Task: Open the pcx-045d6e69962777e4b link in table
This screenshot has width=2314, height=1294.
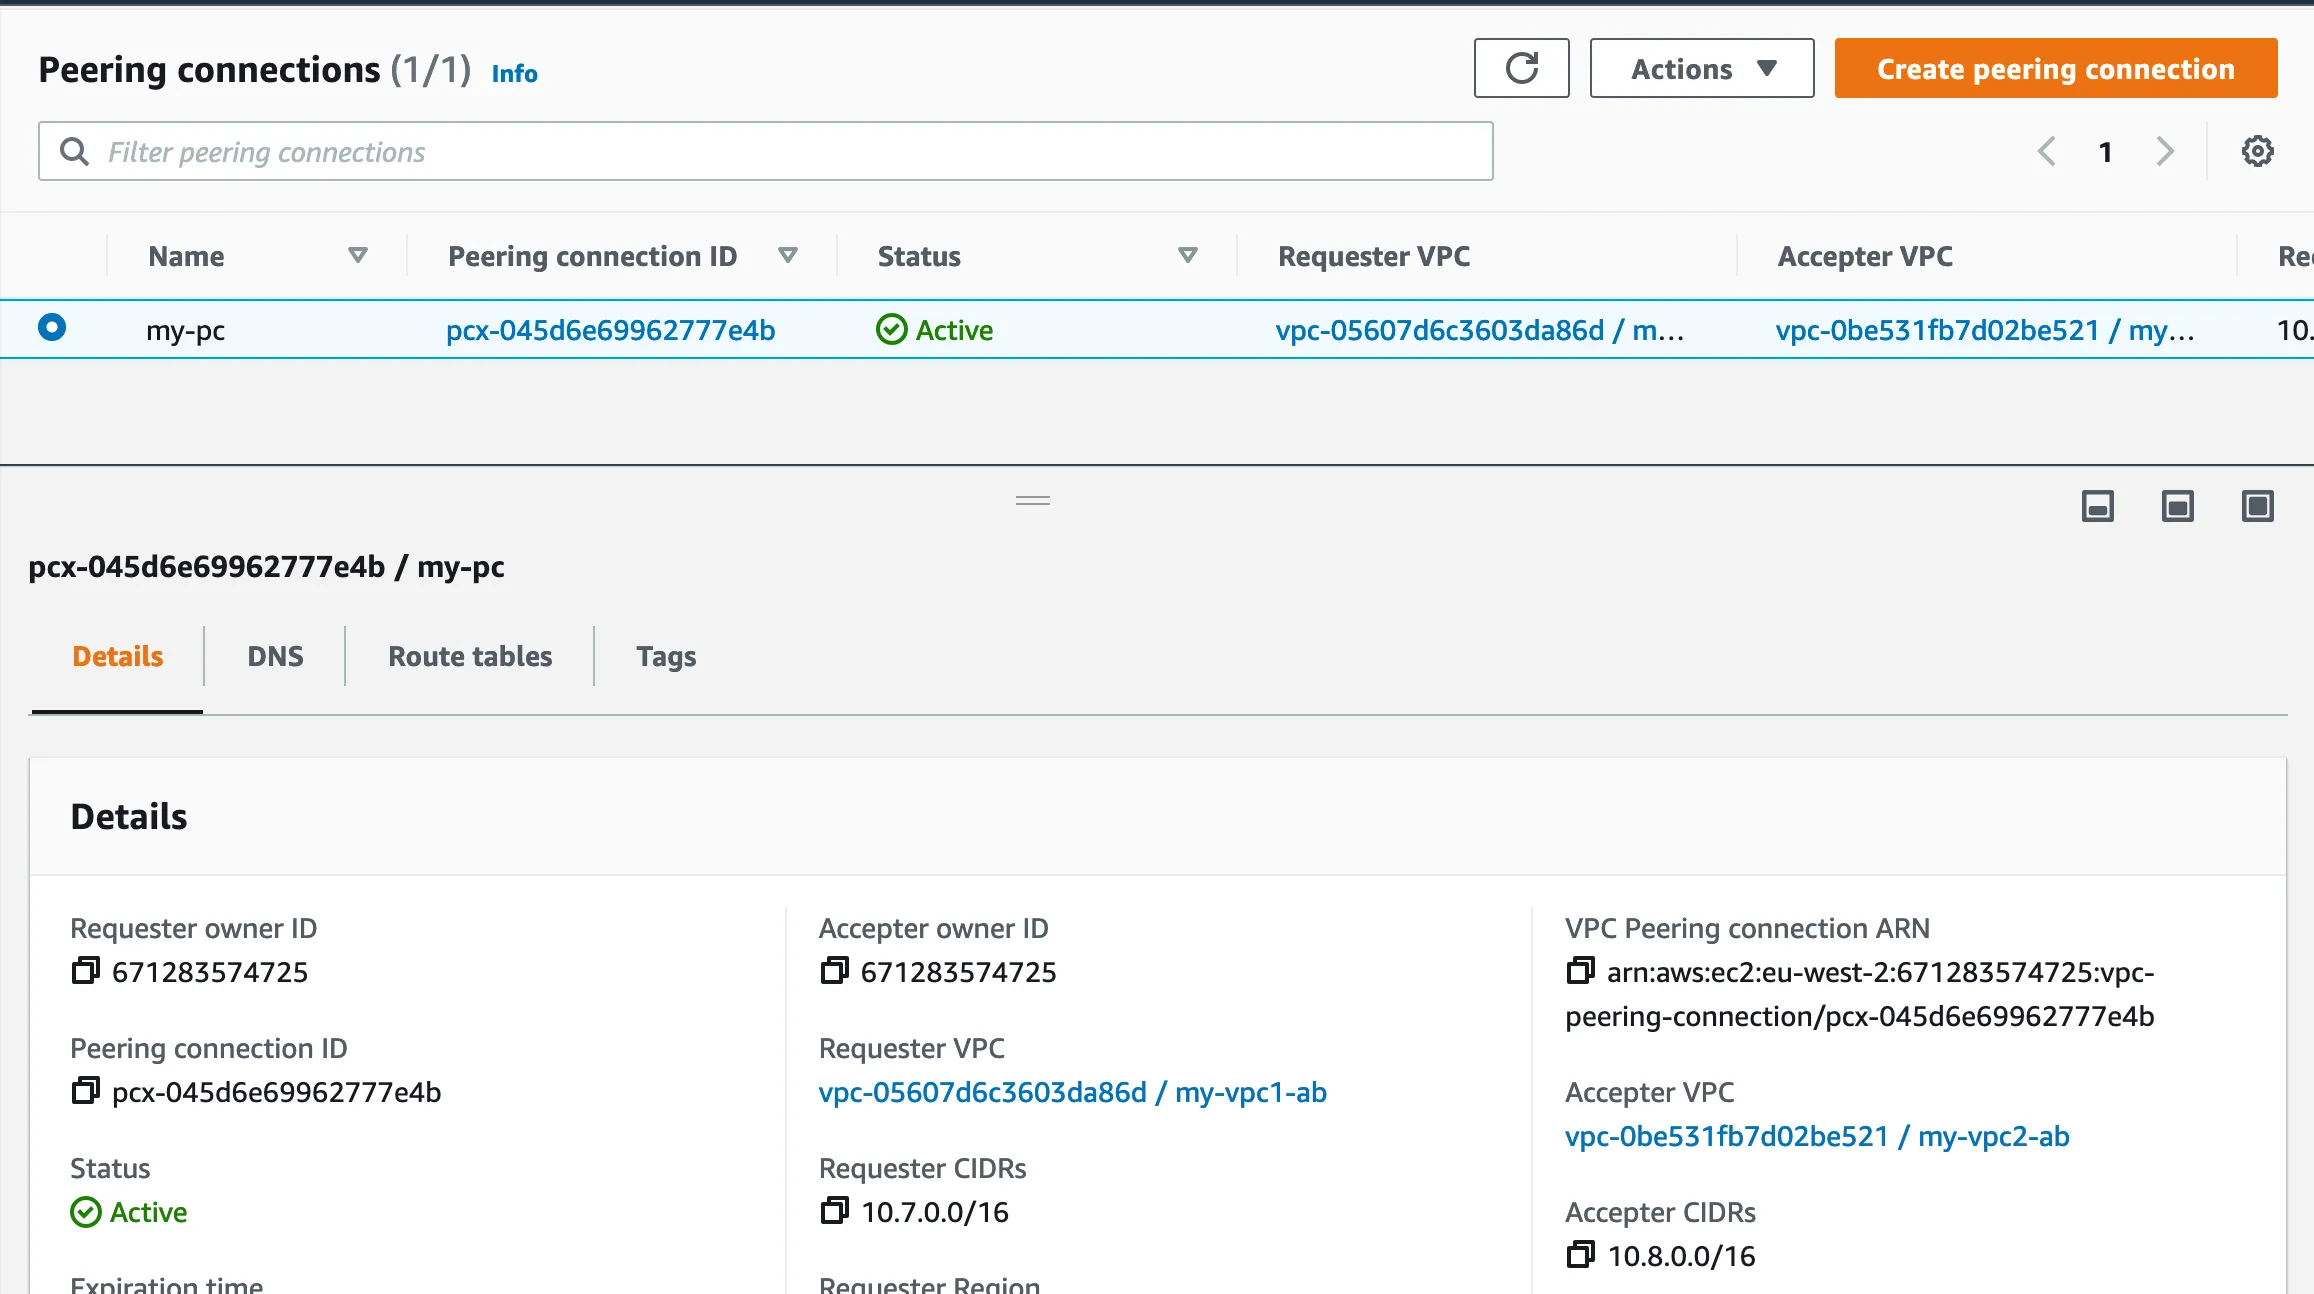Action: (610, 330)
